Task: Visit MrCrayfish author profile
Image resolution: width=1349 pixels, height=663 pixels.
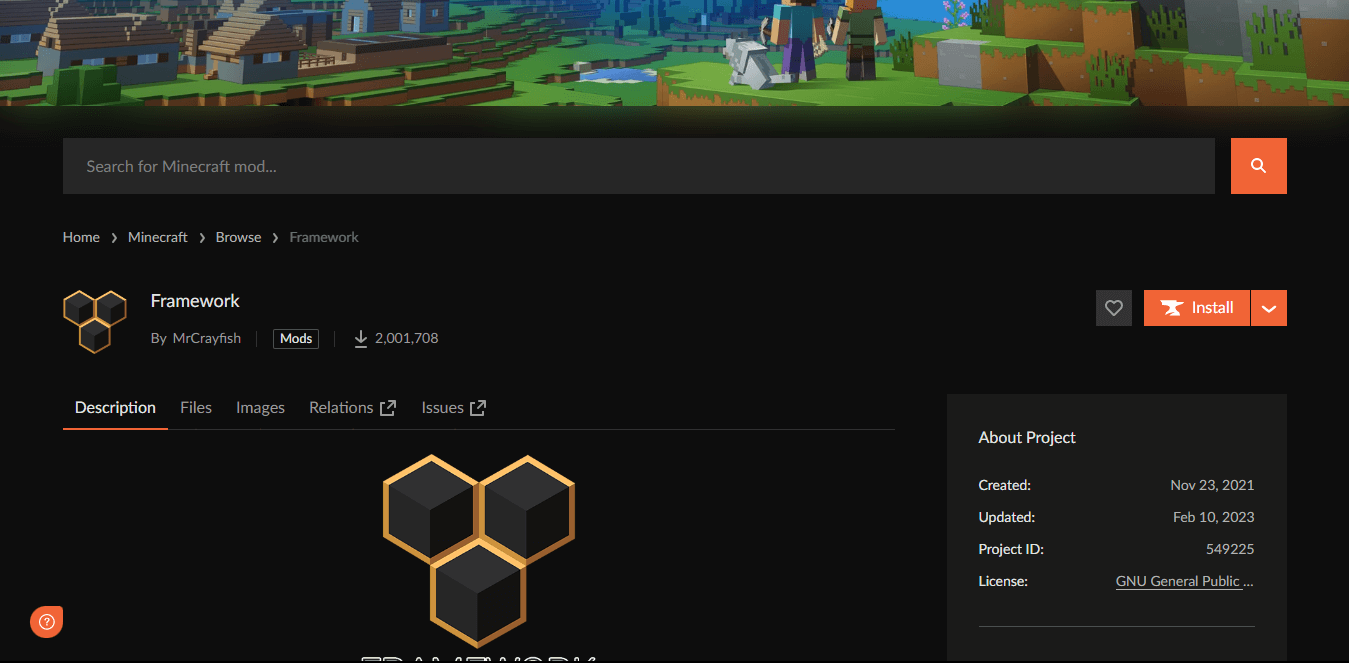Action: coord(207,338)
